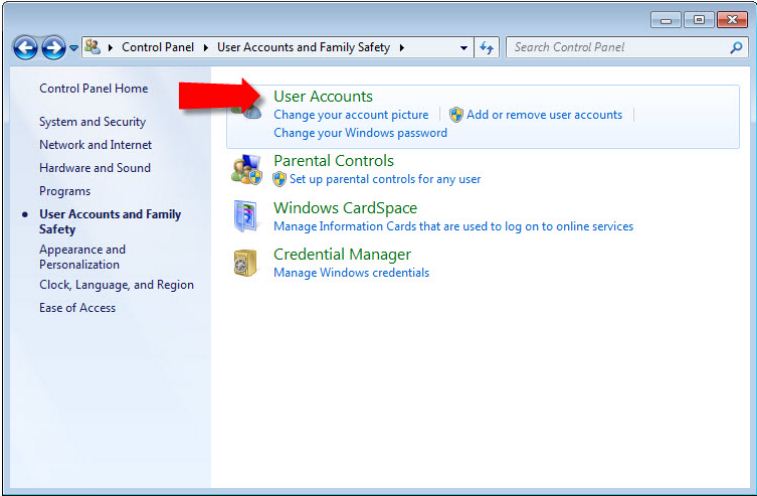This screenshot has width=757, height=496.
Task: Go to Control Panel Home
Action: pyautogui.click(x=94, y=88)
